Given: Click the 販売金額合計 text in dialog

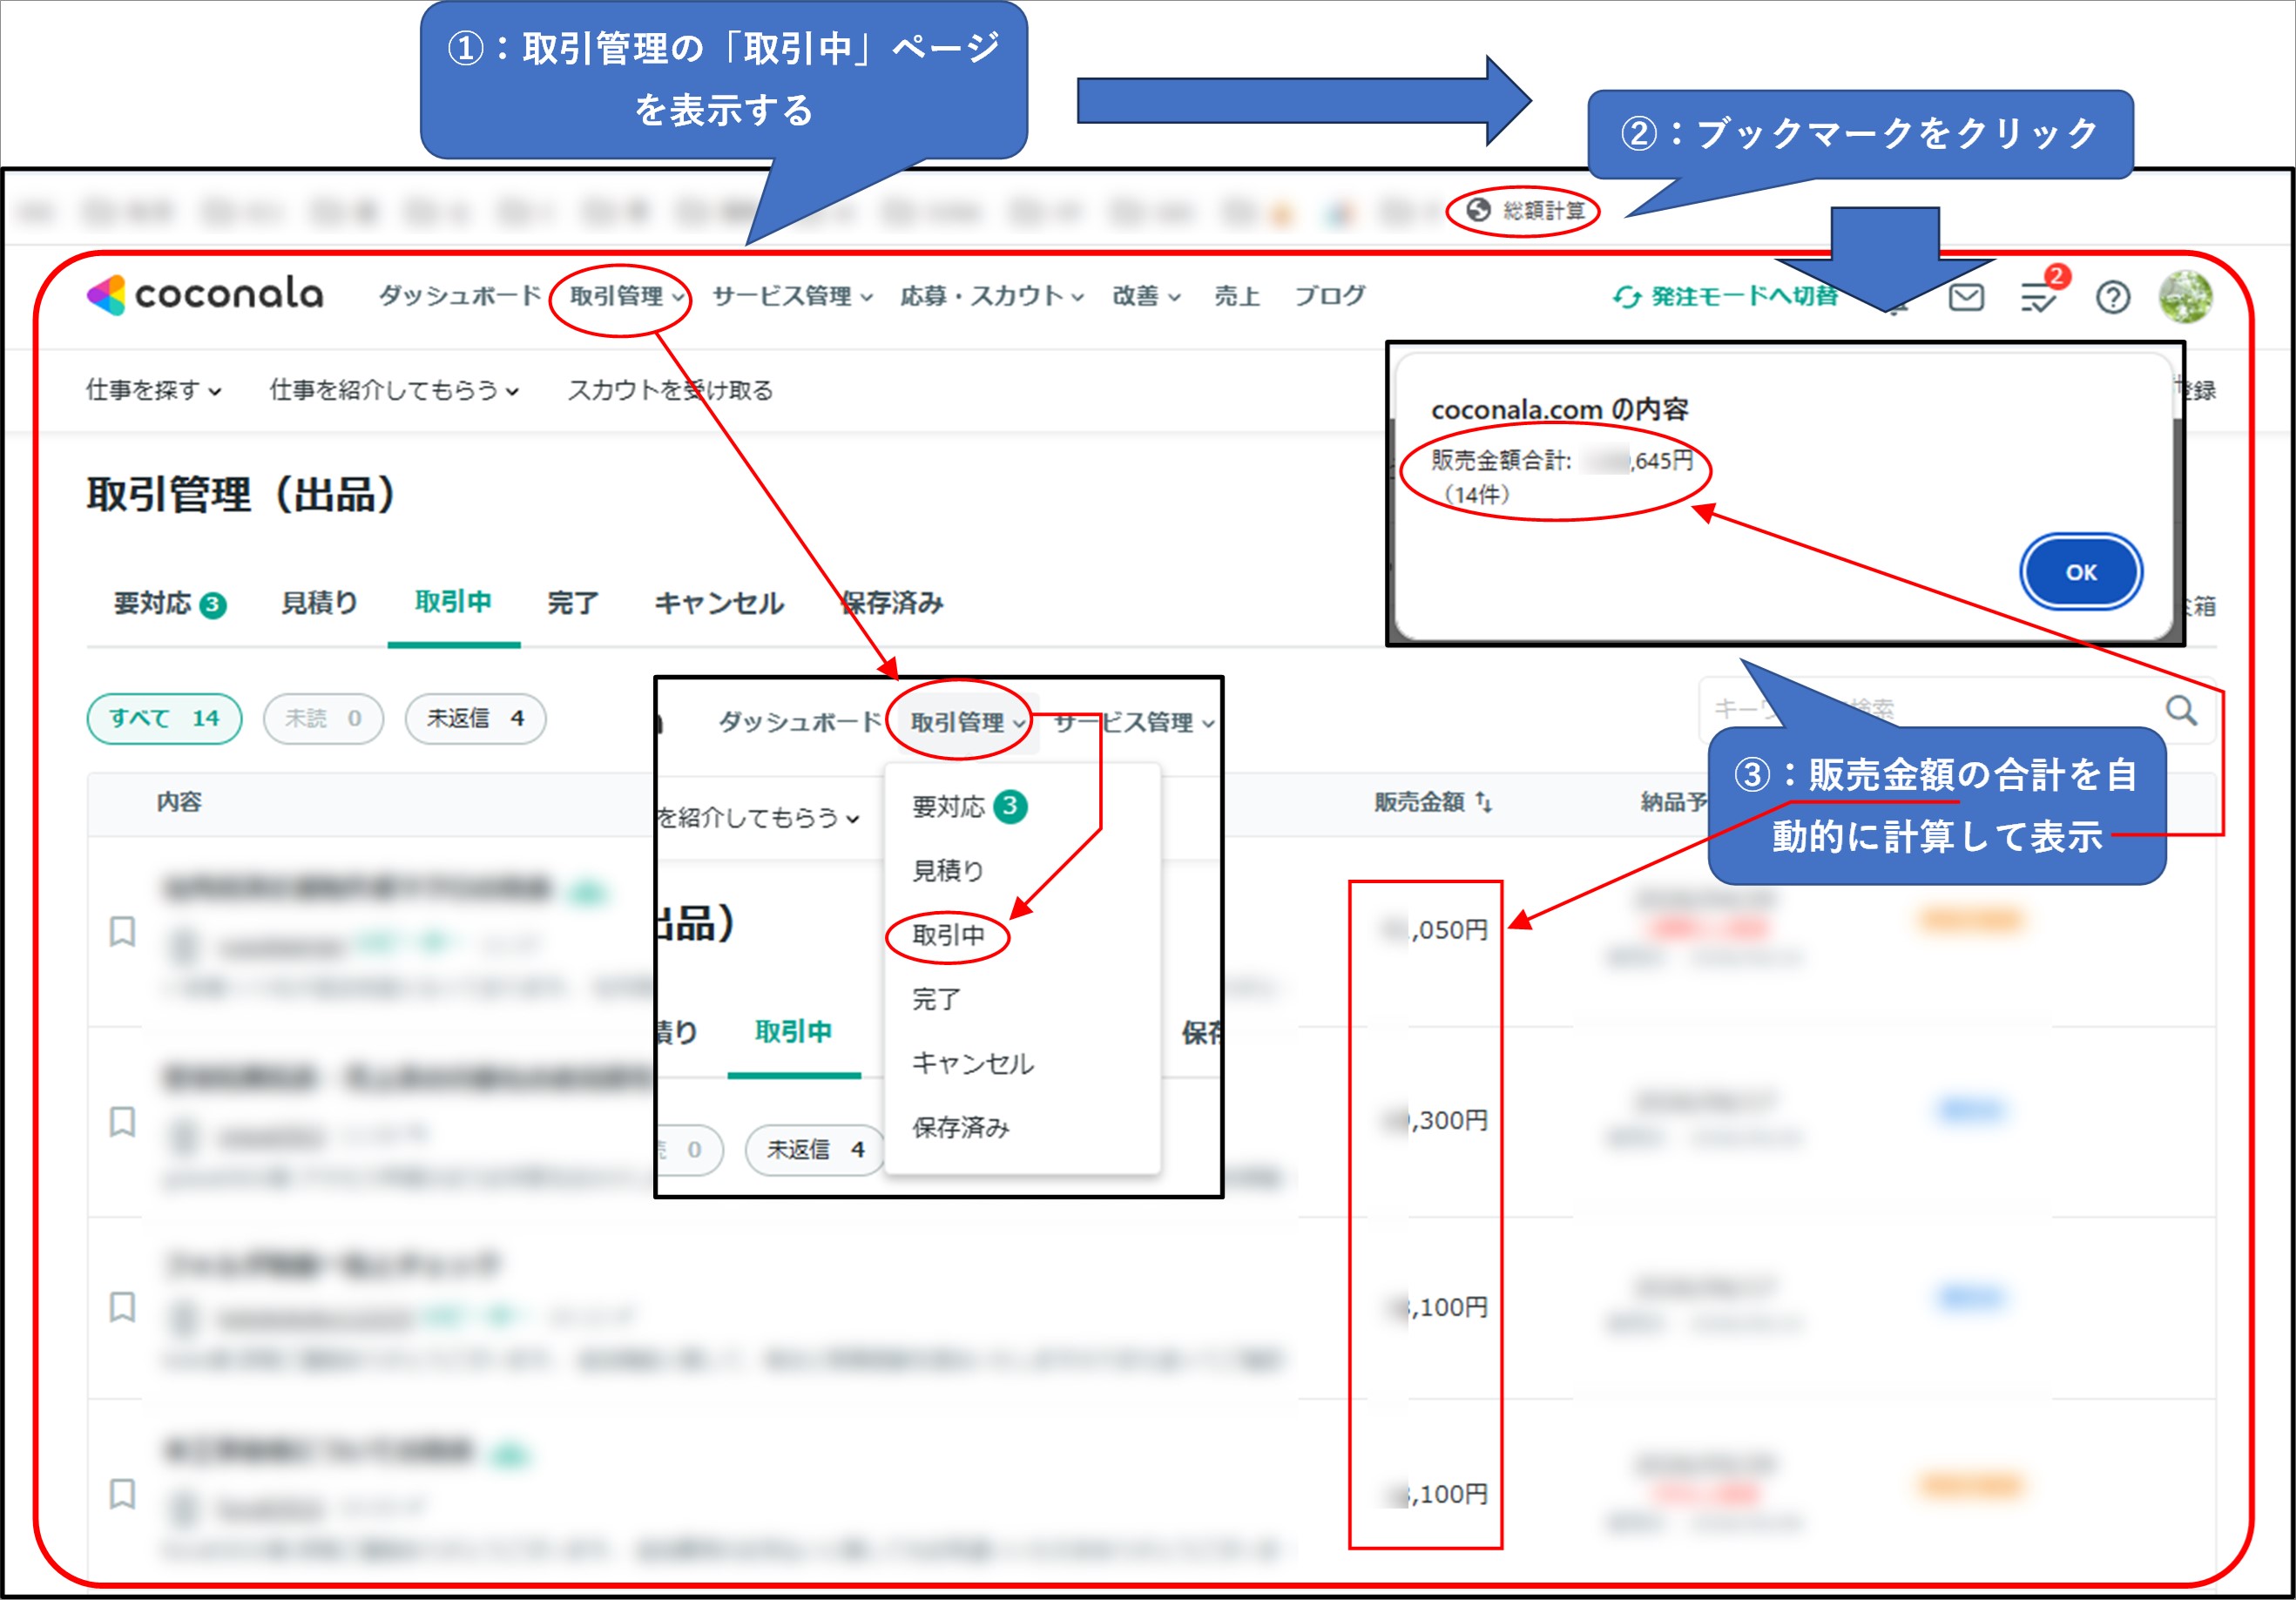Looking at the screenshot, I should [x=1561, y=461].
